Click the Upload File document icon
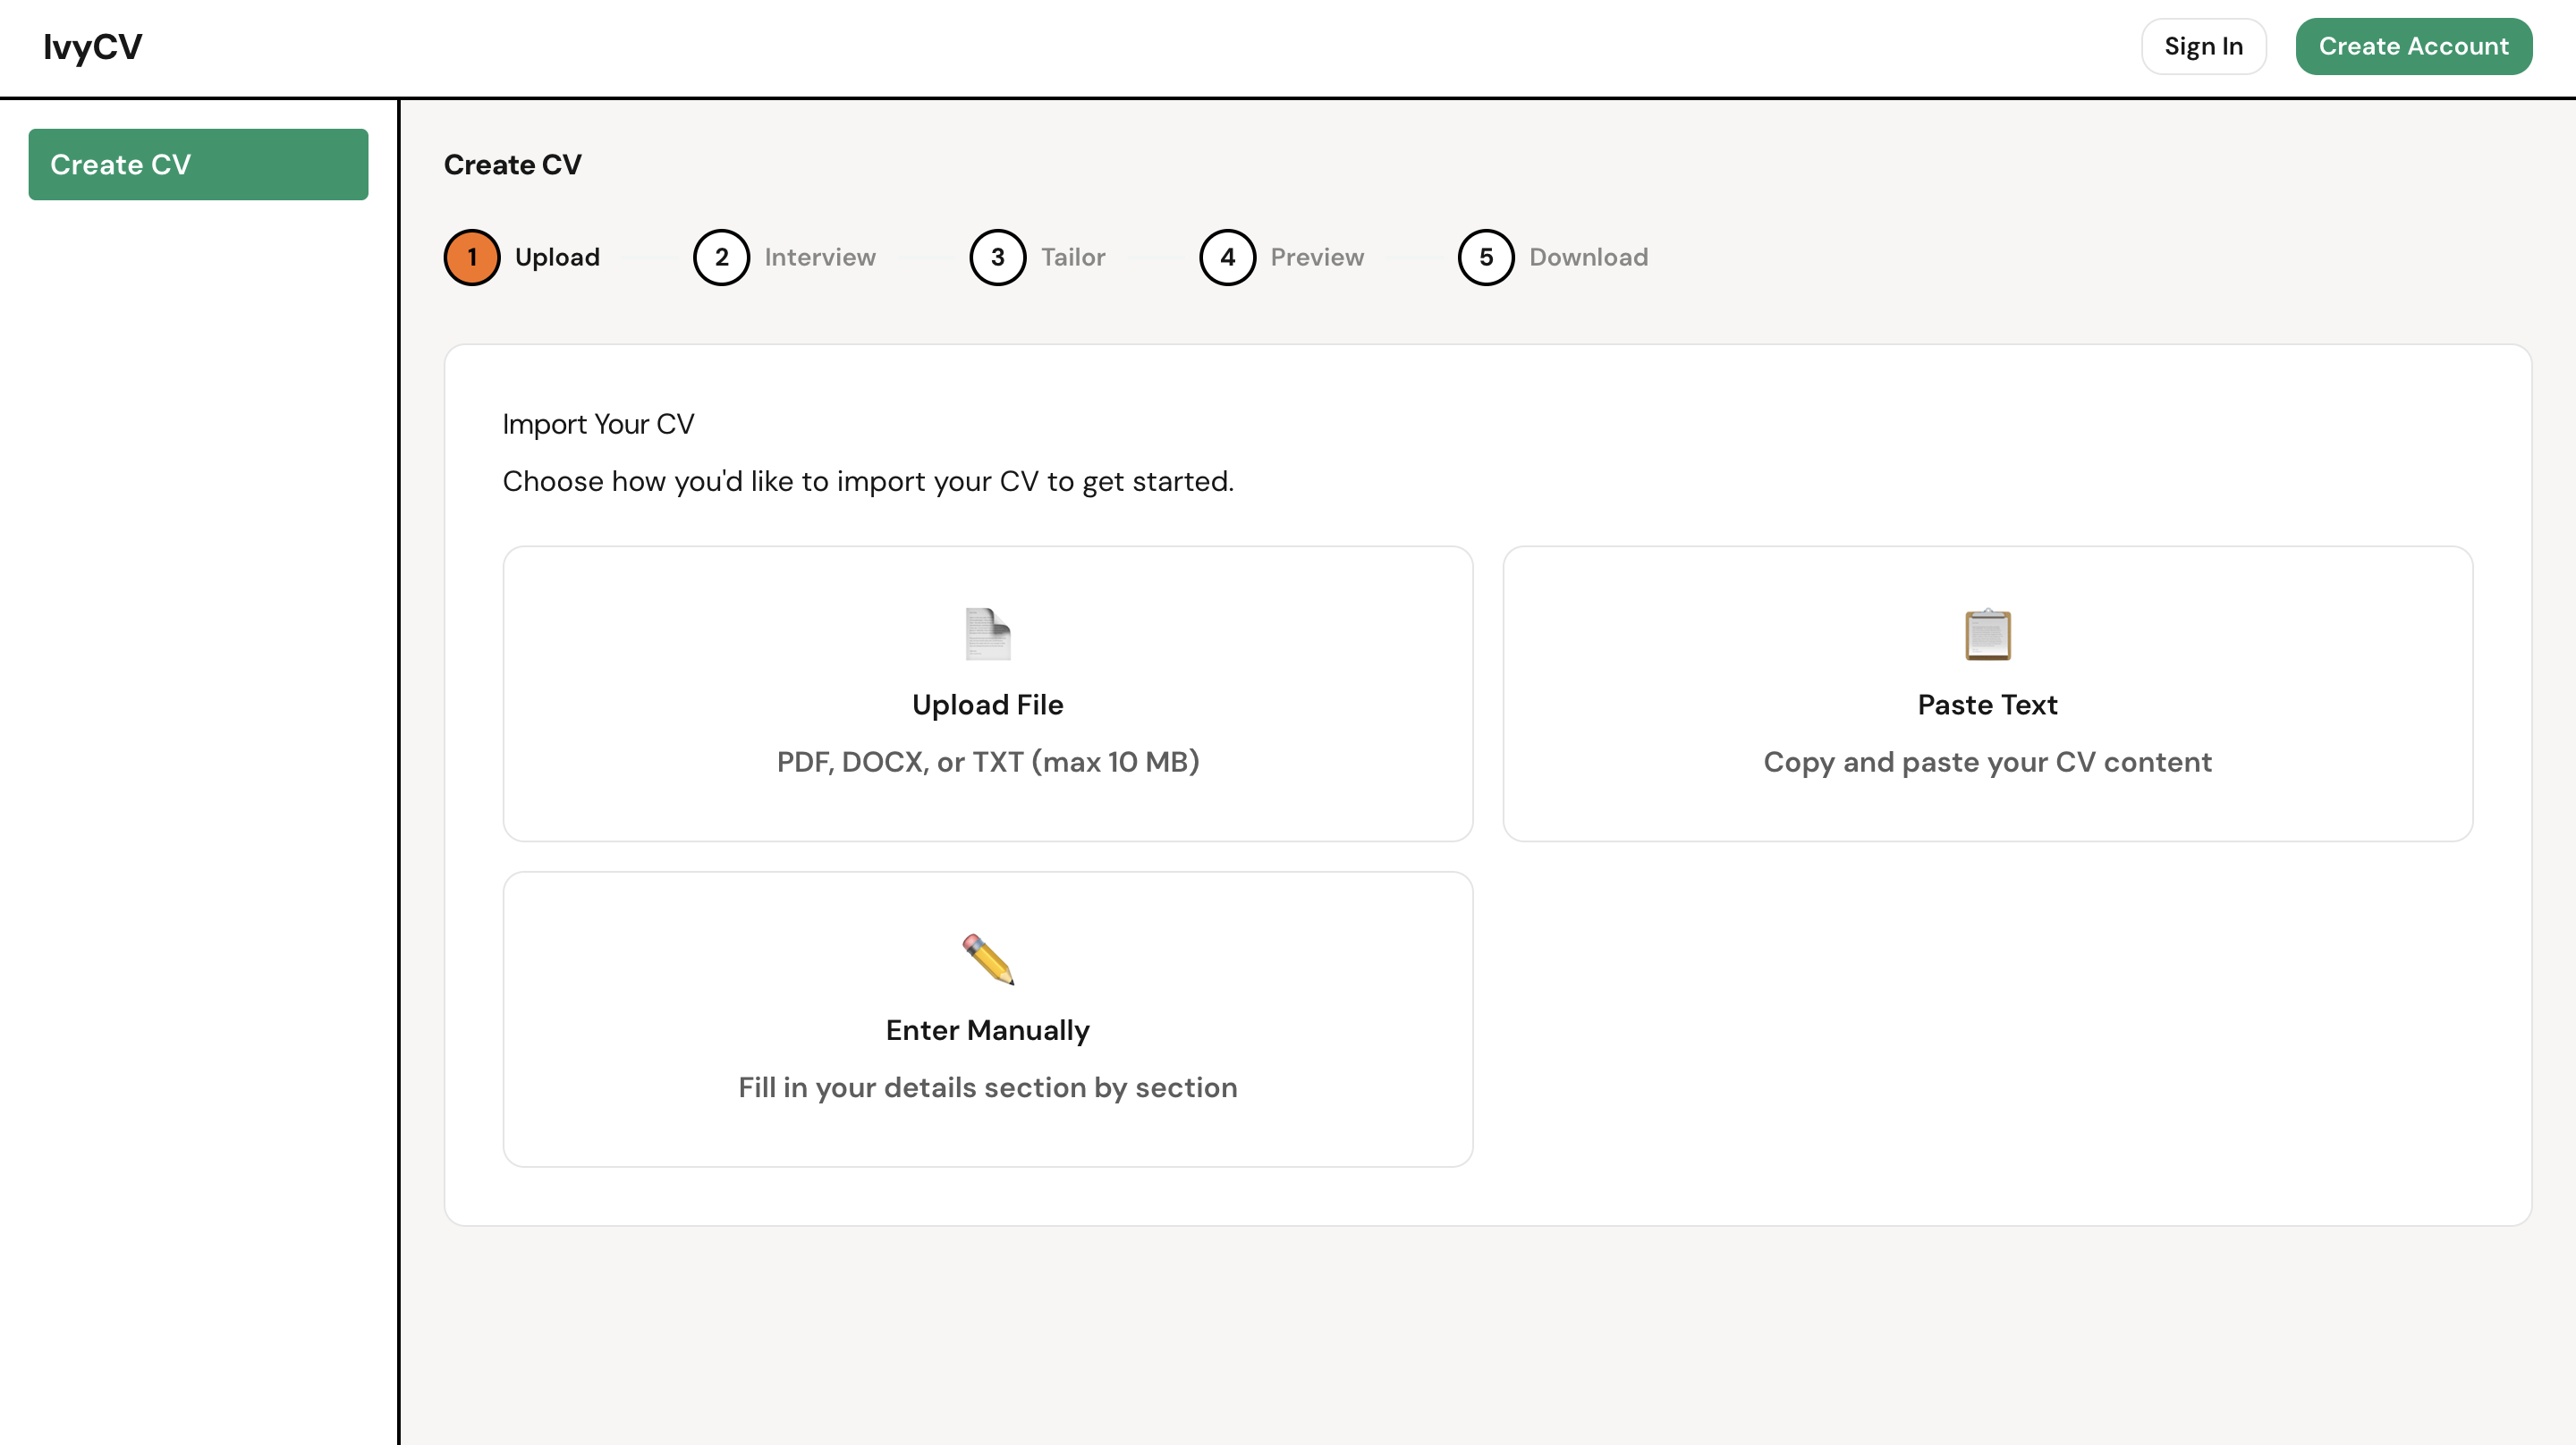2576x1445 pixels. click(x=988, y=634)
